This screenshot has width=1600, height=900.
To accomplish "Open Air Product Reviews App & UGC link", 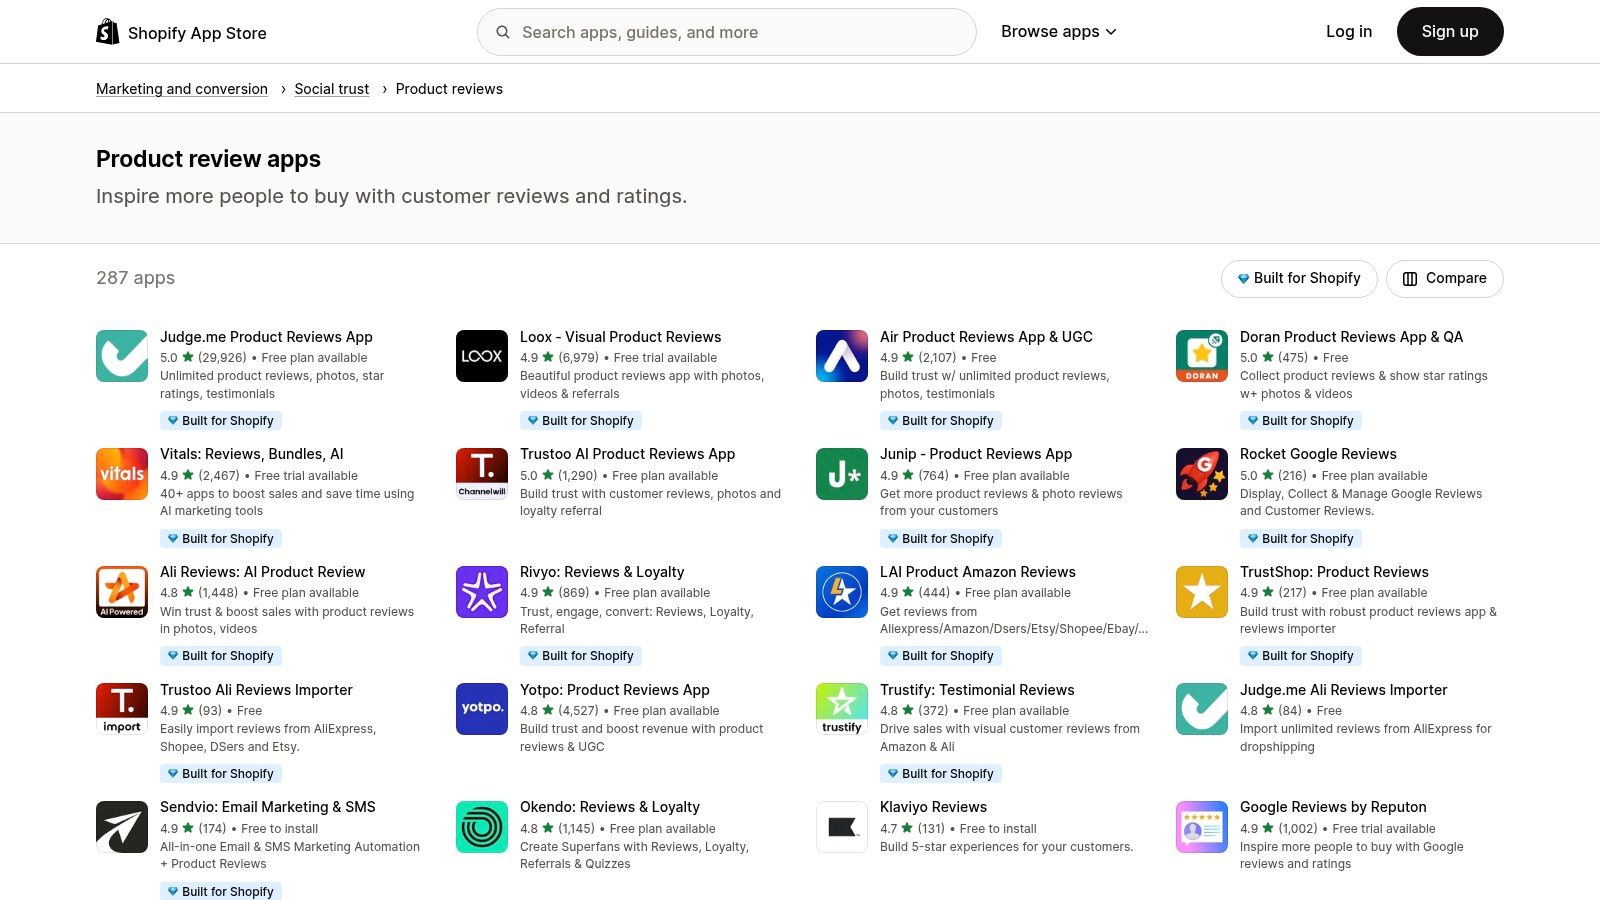I will click(986, 337).
